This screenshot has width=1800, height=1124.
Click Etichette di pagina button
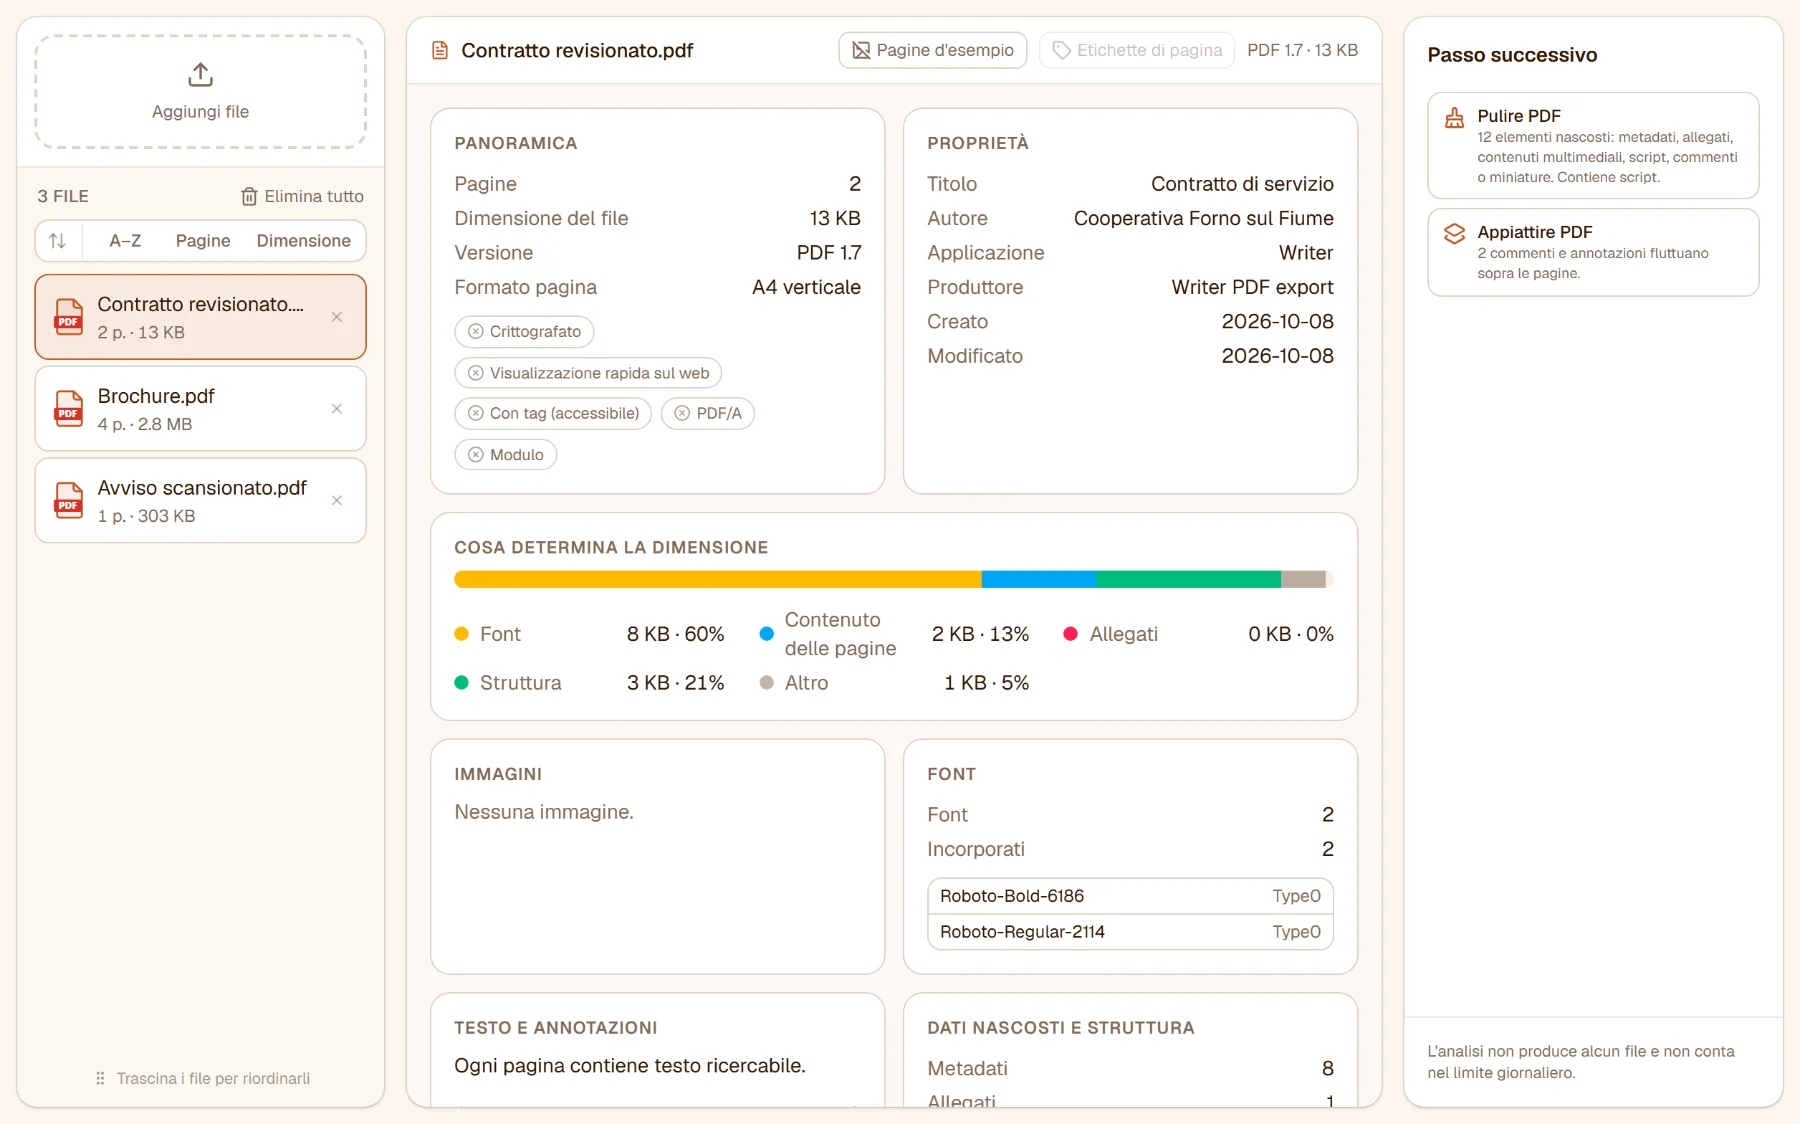pos(1138,50)
